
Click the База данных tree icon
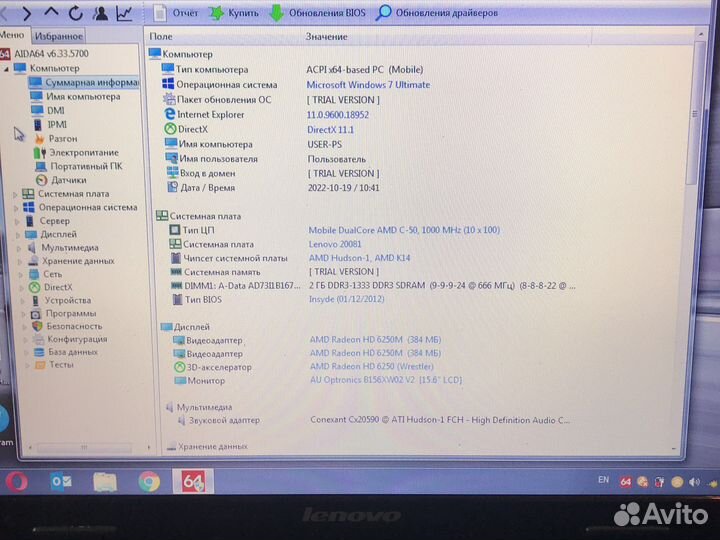click(39, 352)
